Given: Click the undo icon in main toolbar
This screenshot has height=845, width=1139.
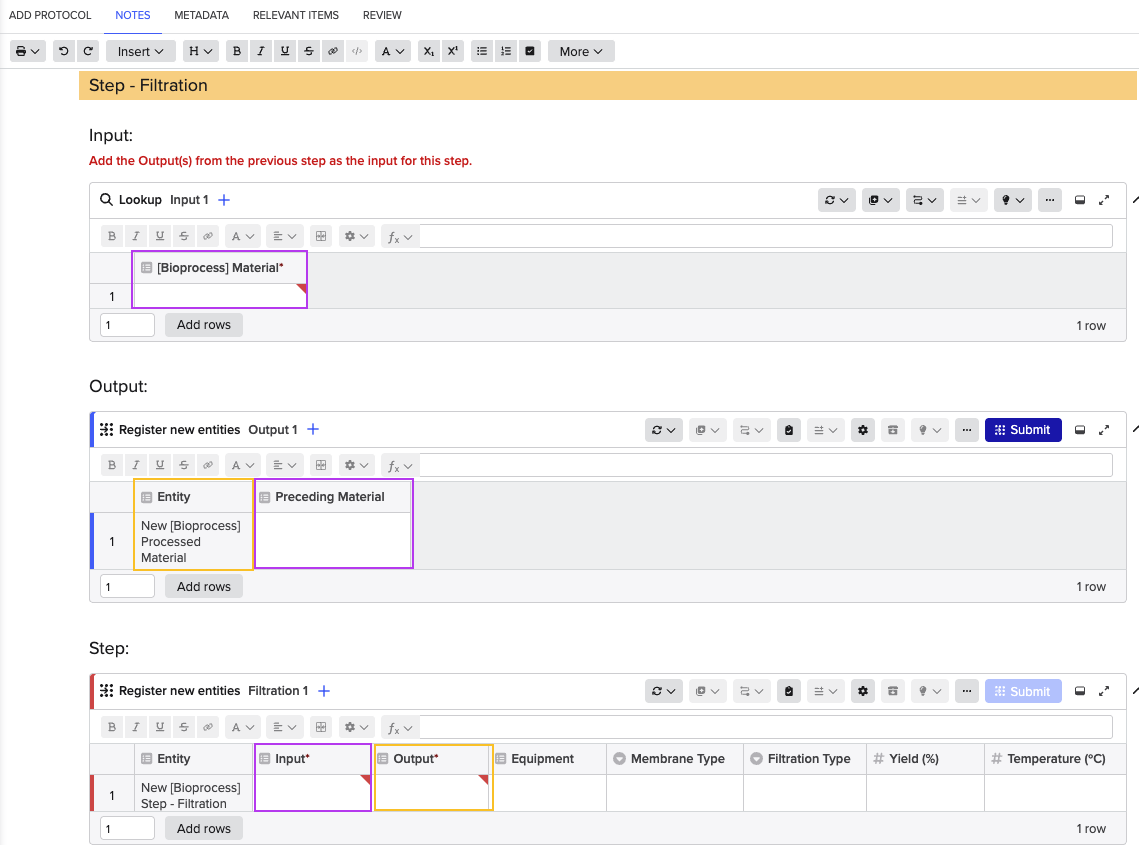Looking at the screenshot, I should (x=64, y=51).
